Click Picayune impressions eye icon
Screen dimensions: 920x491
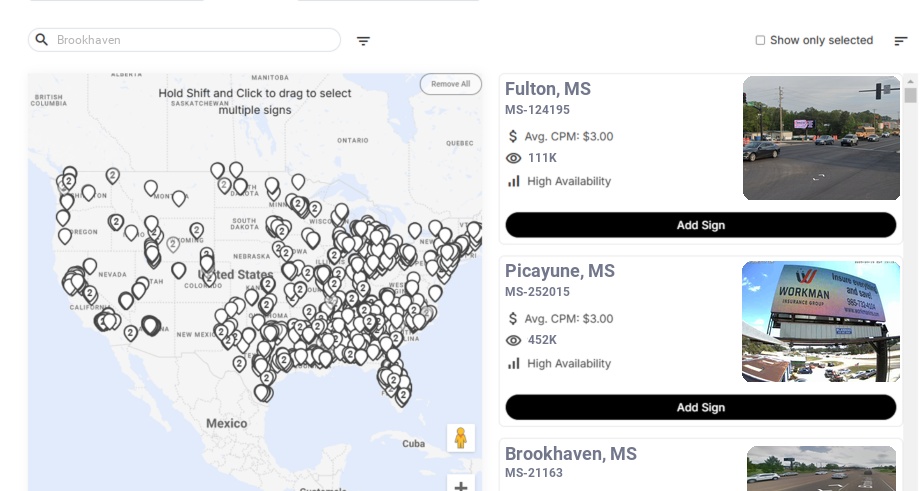[x=514, y=340]
